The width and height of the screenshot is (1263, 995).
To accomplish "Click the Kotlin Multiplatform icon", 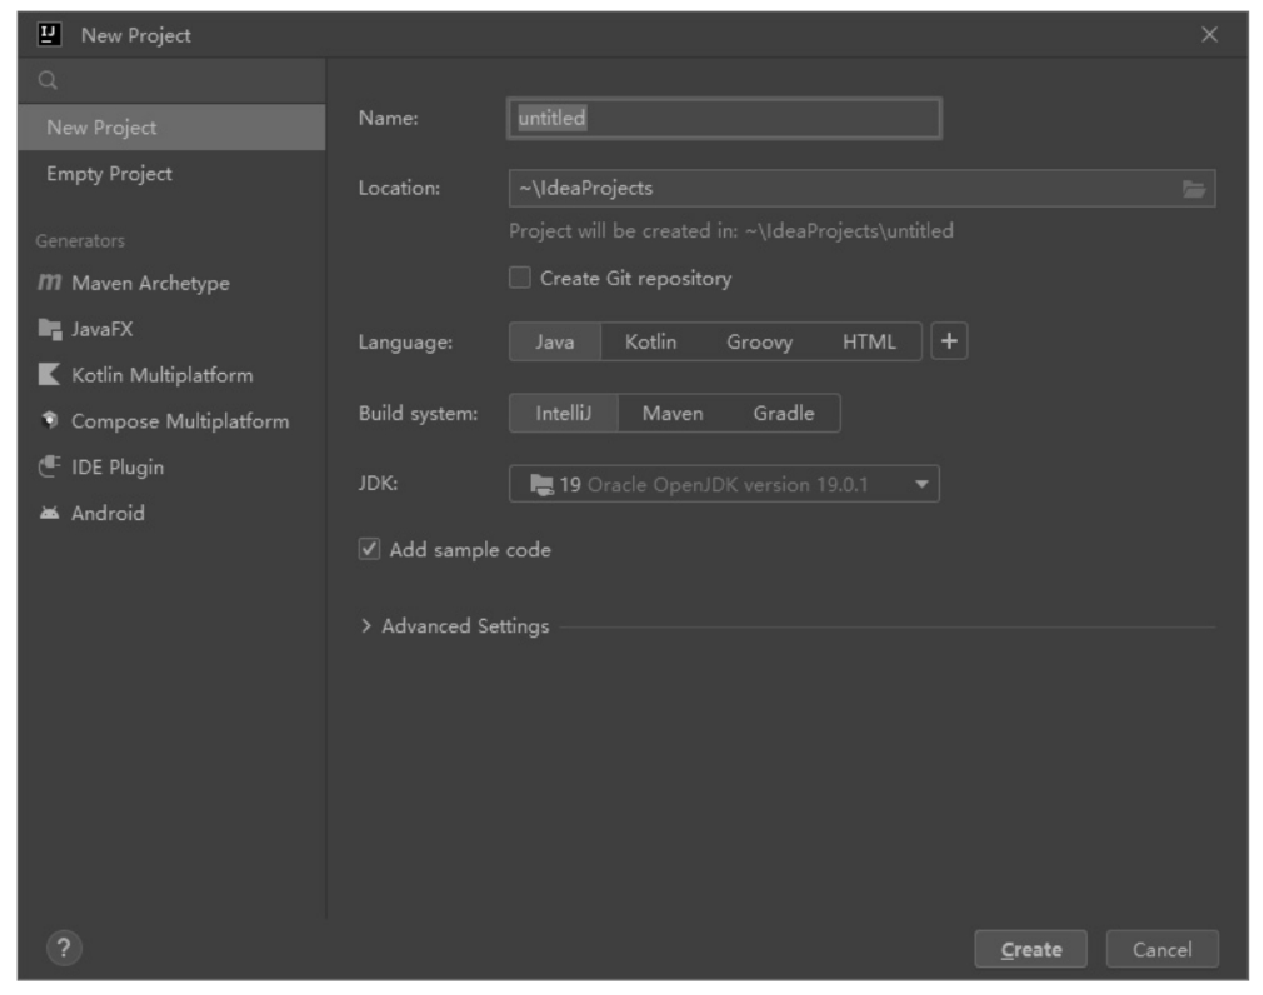I will tap(49, 375).
